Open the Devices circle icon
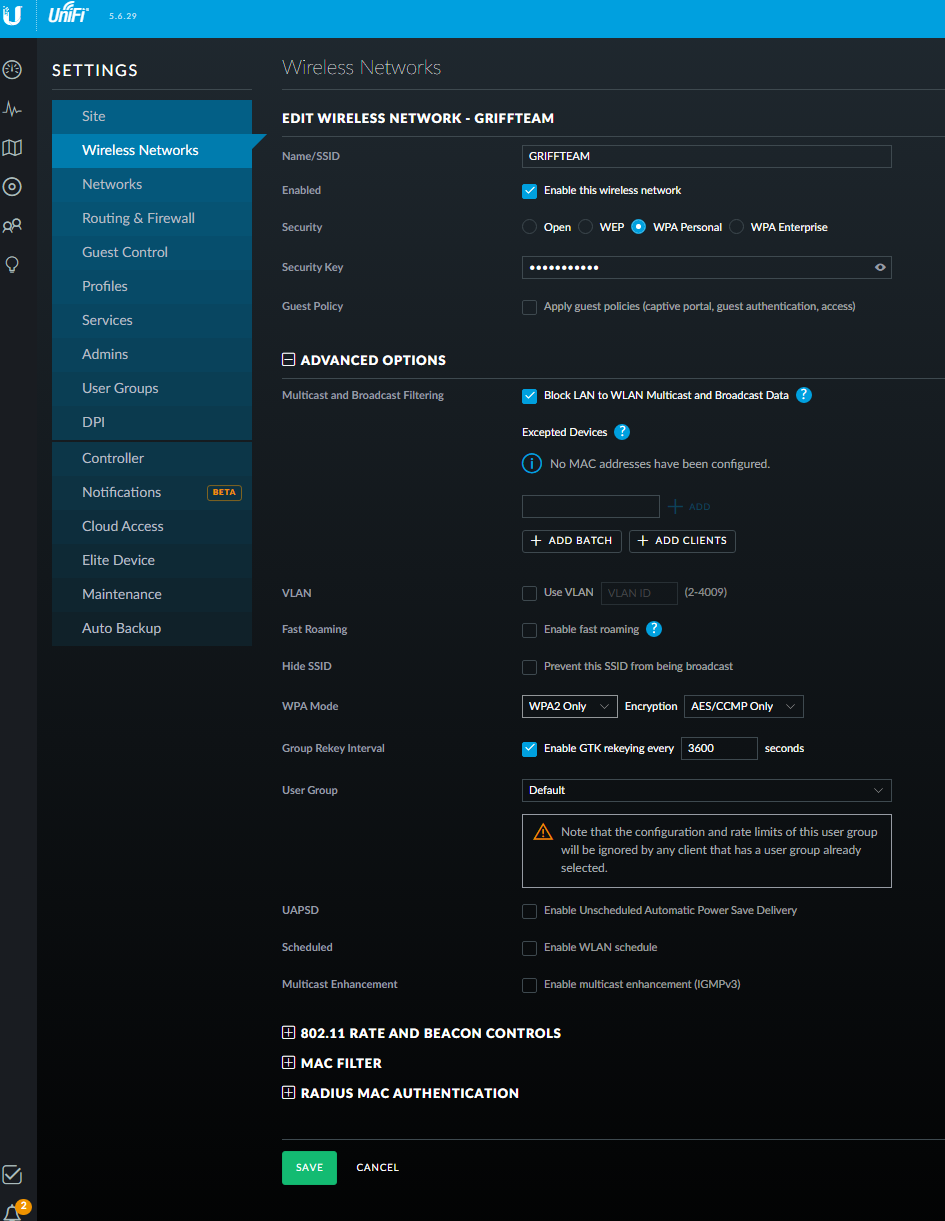This screenshot has width=945, height=1221. tap(12, 187)
